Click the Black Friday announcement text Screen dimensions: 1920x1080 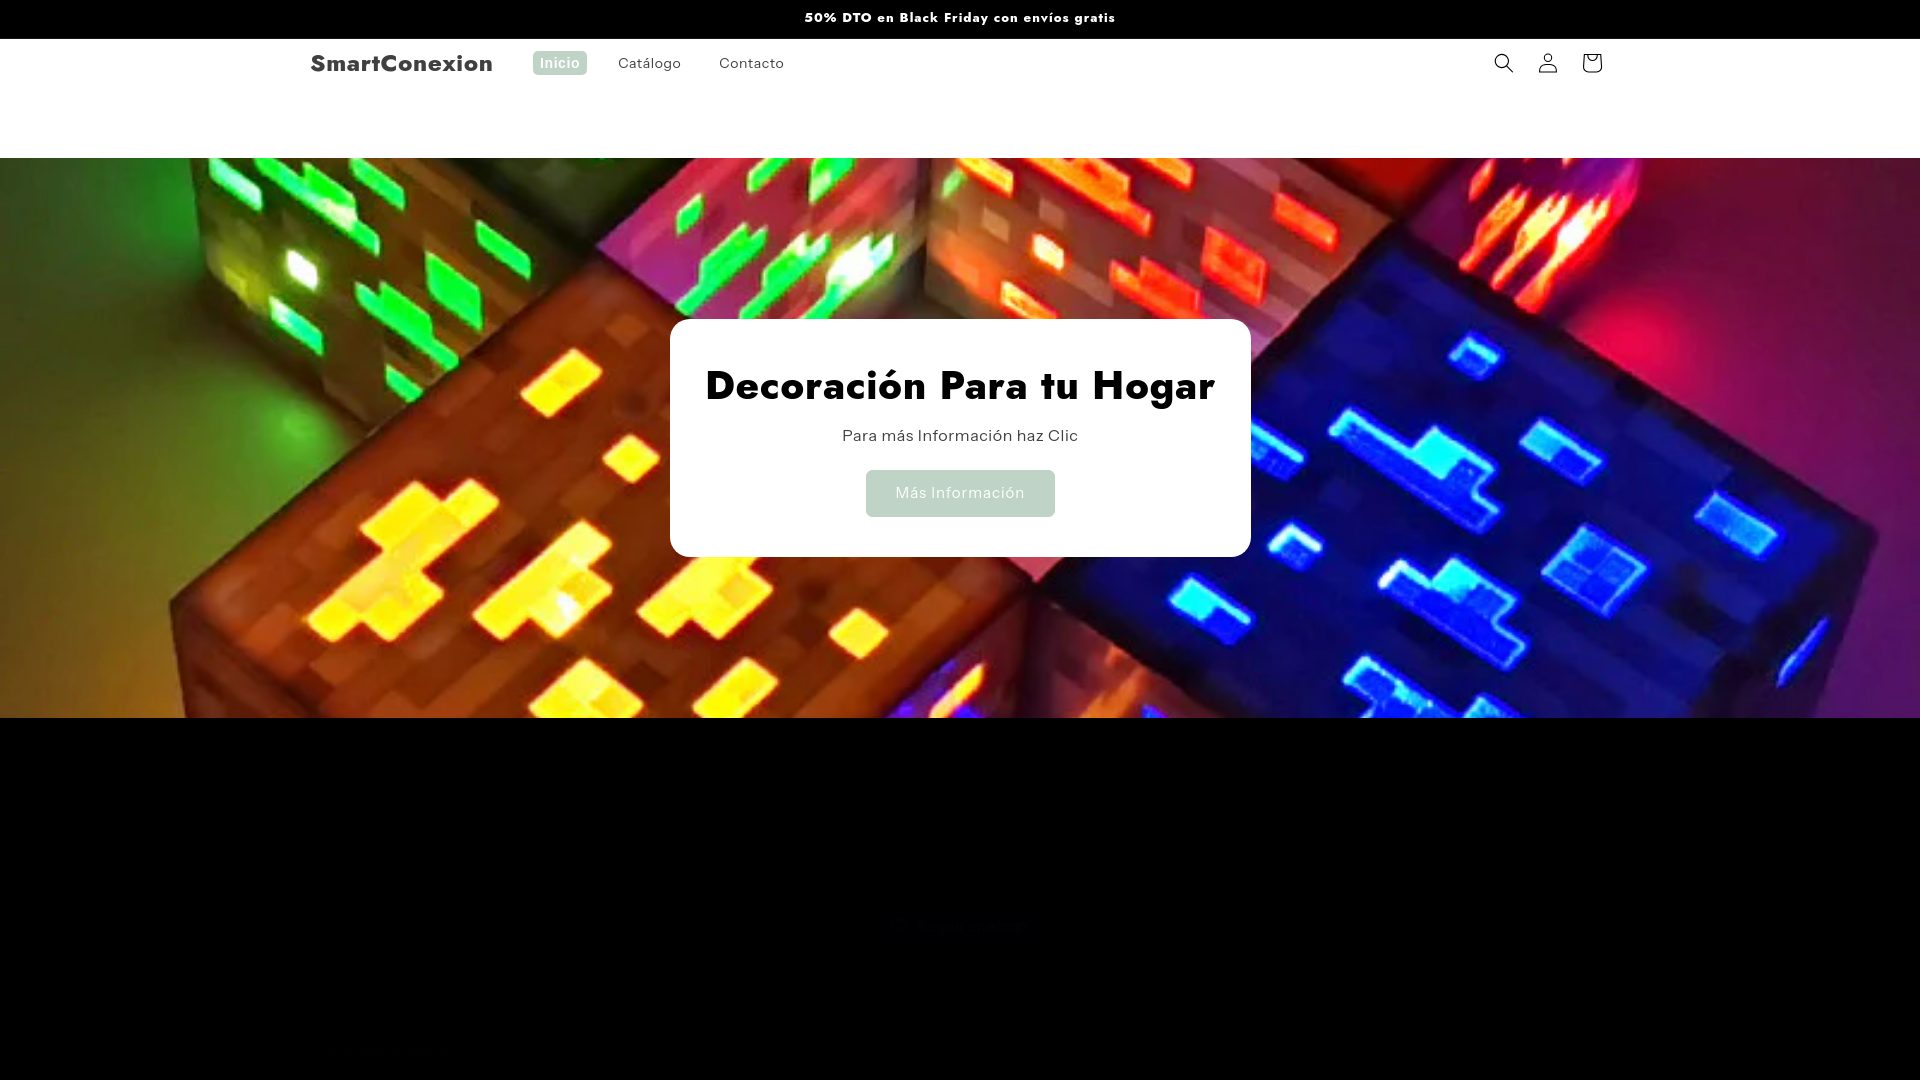960,18
